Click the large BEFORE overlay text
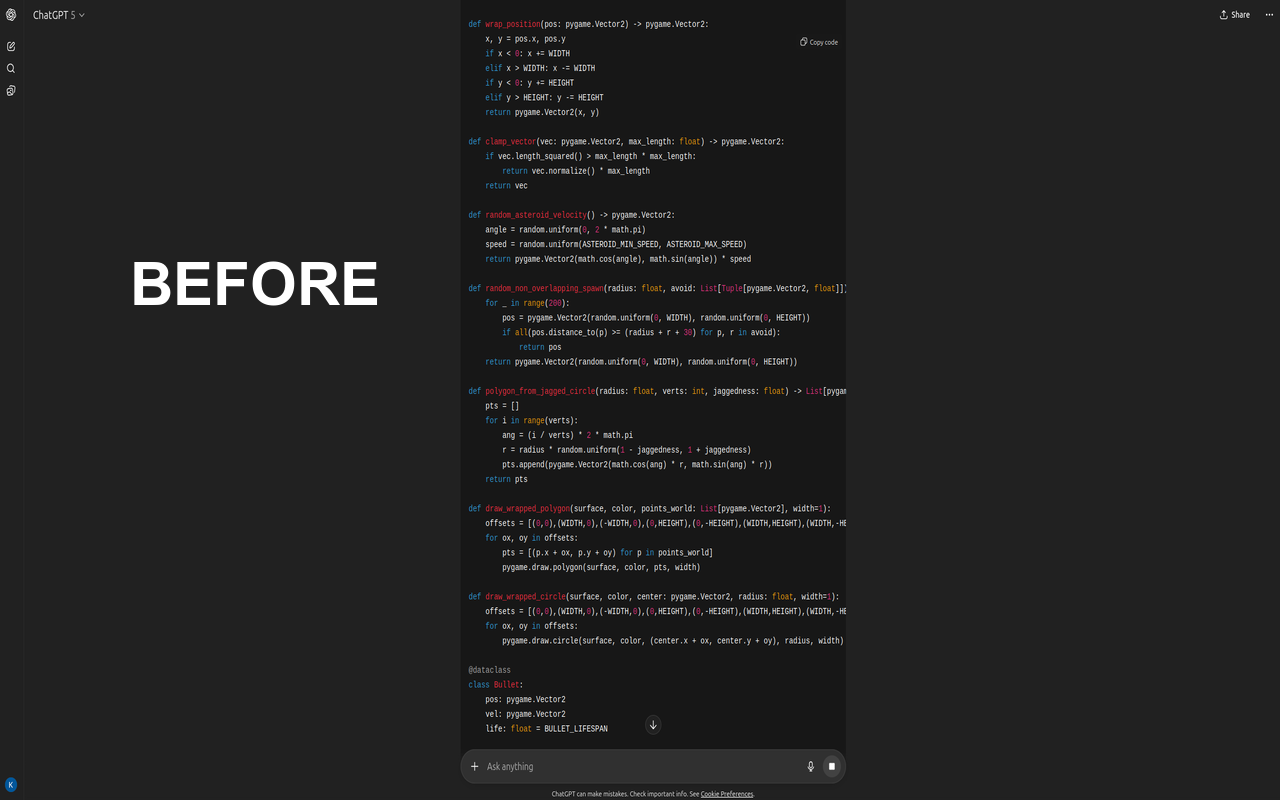Screen dimensions: 1280x800 (x=255, y=283)
